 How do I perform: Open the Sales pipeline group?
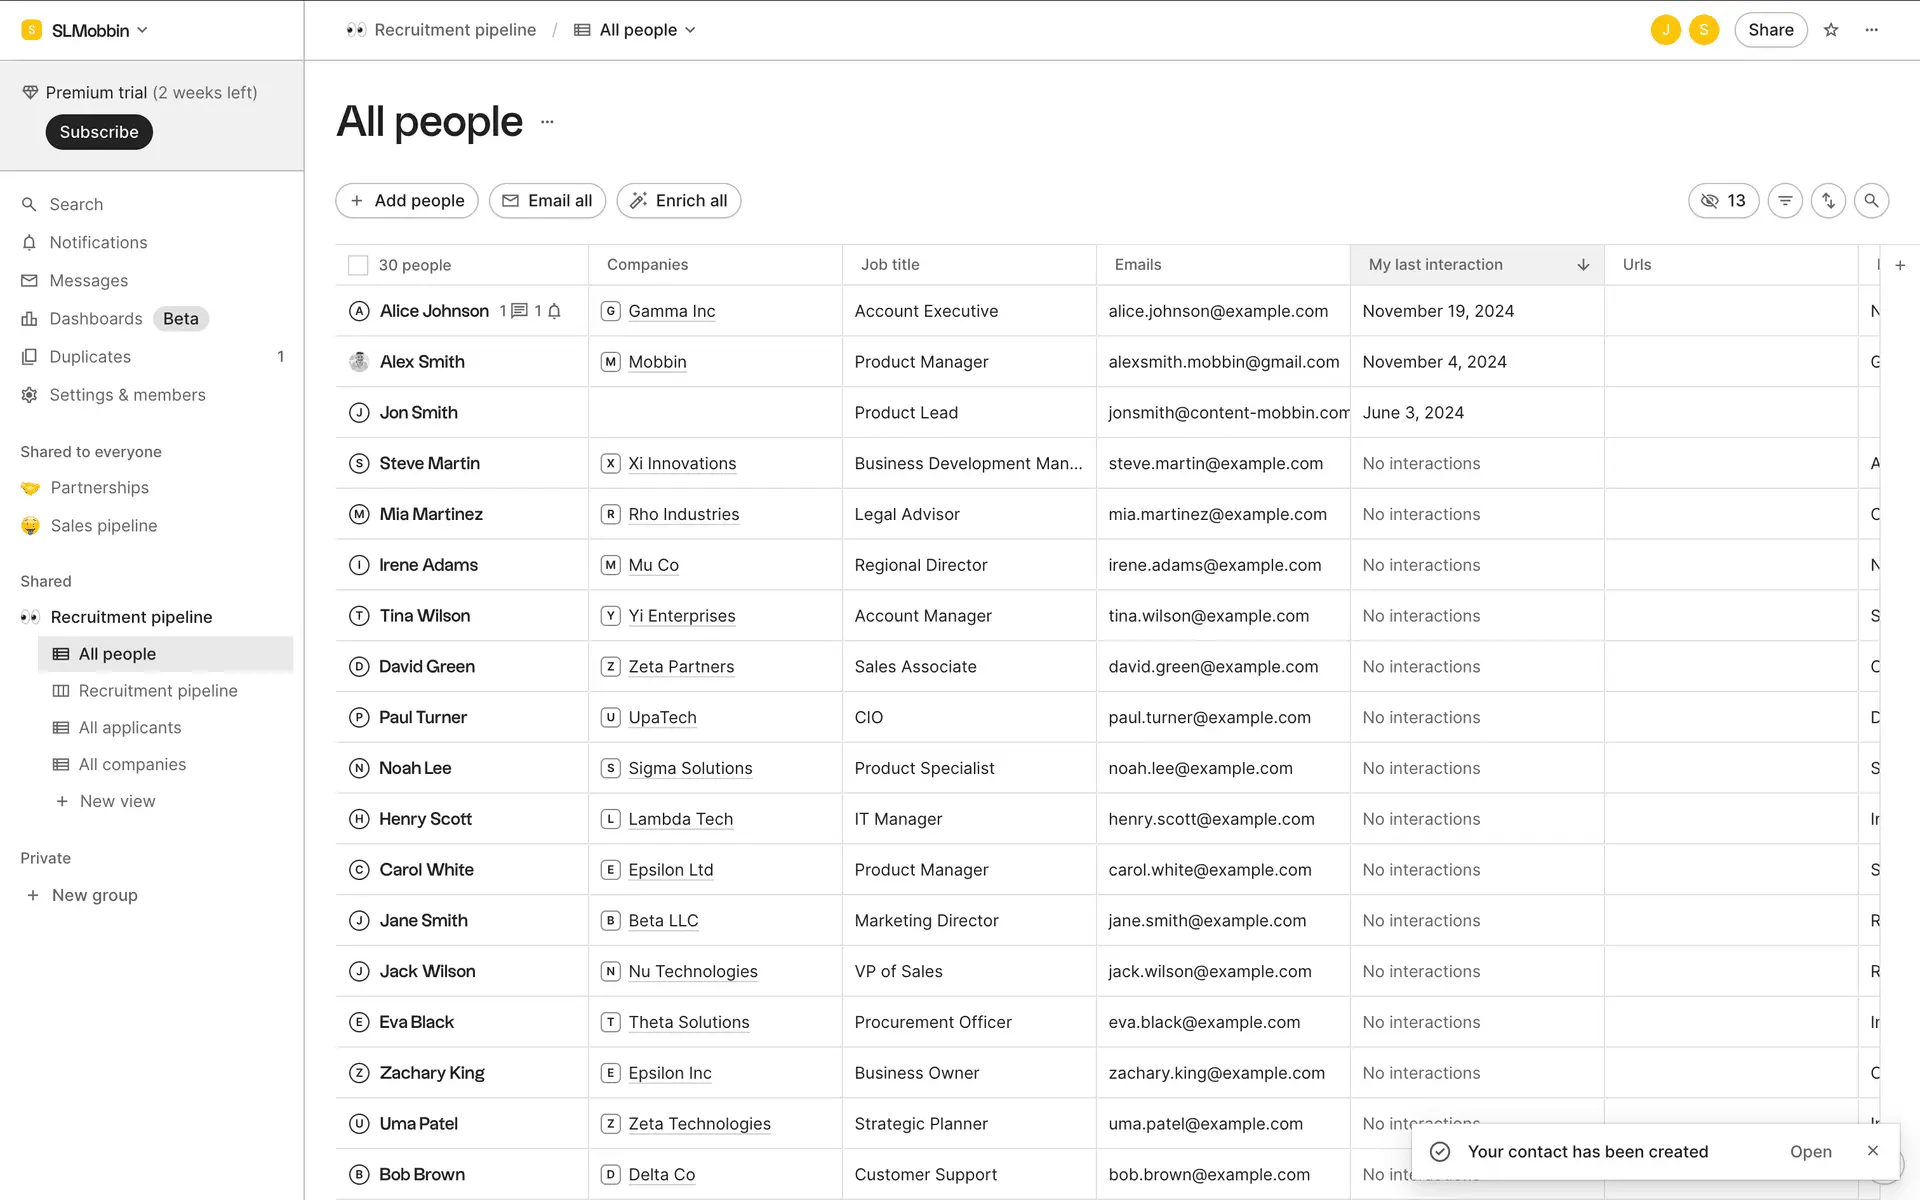104,526
